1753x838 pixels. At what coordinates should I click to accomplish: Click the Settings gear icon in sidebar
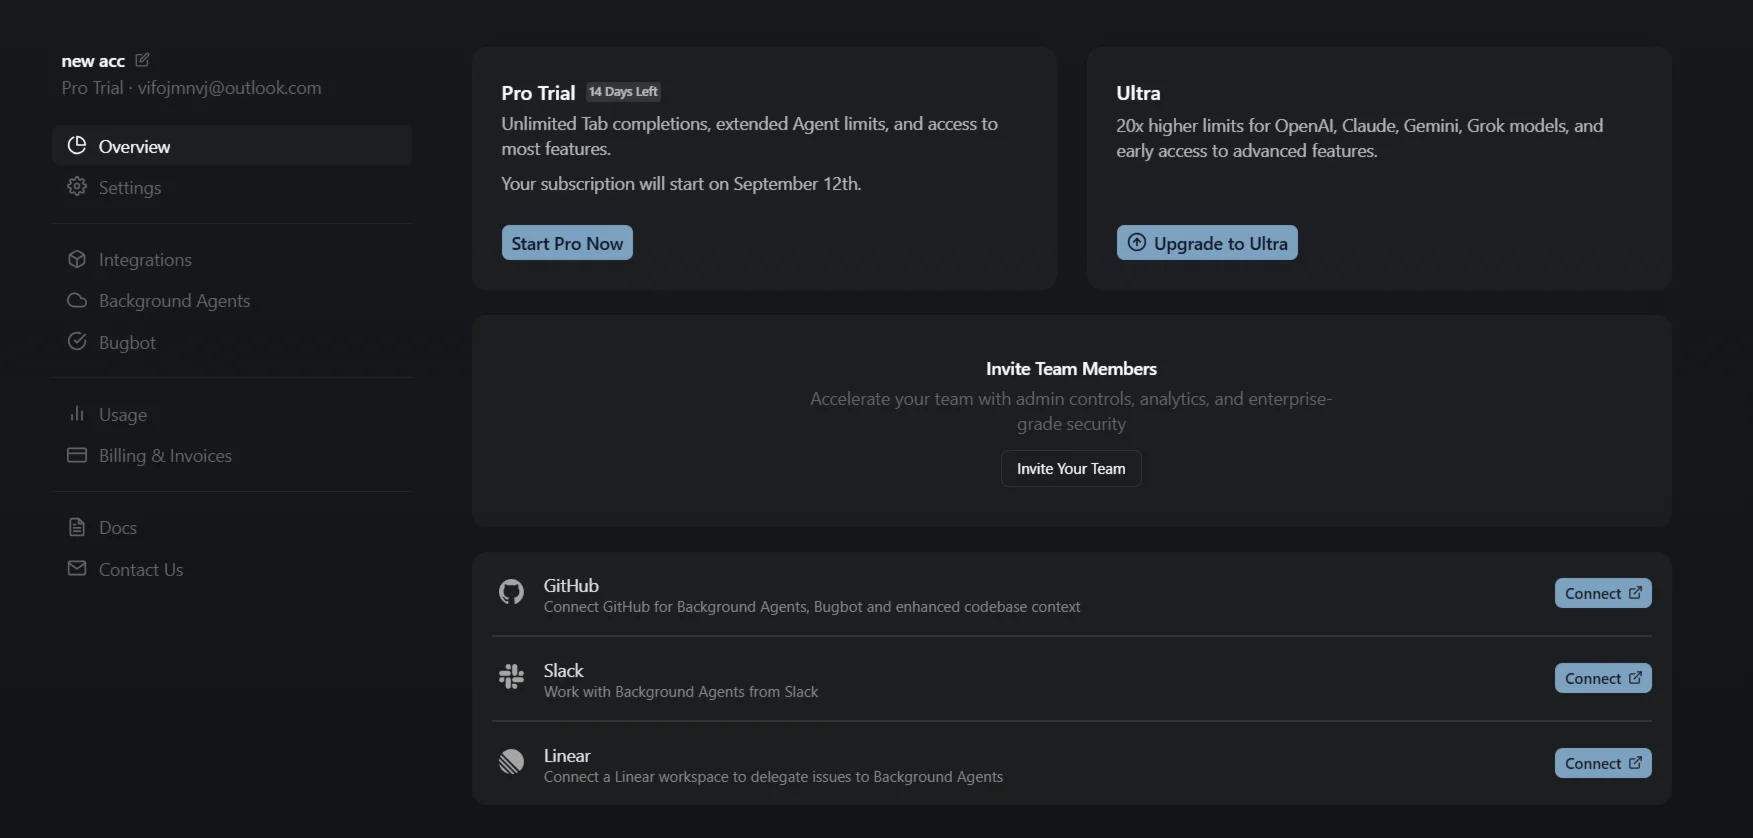(77, 187)
